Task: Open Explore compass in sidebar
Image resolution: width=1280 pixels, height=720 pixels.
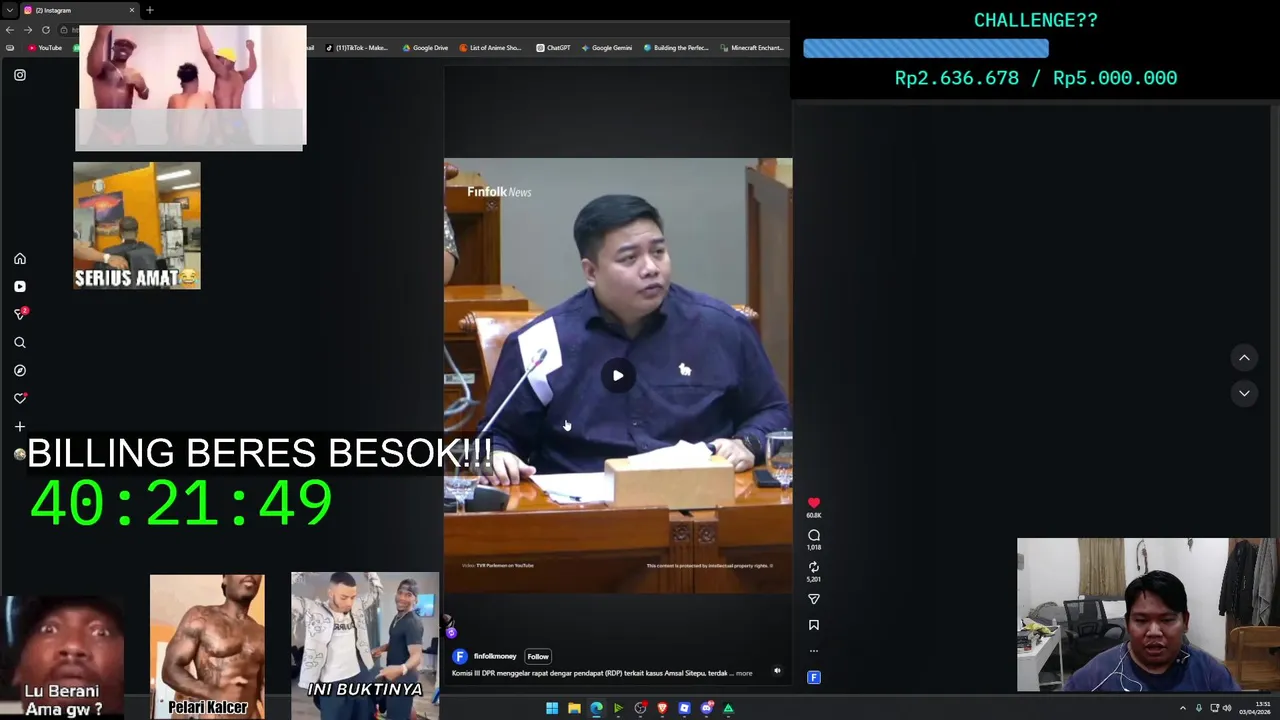Action: coord(20,371)
